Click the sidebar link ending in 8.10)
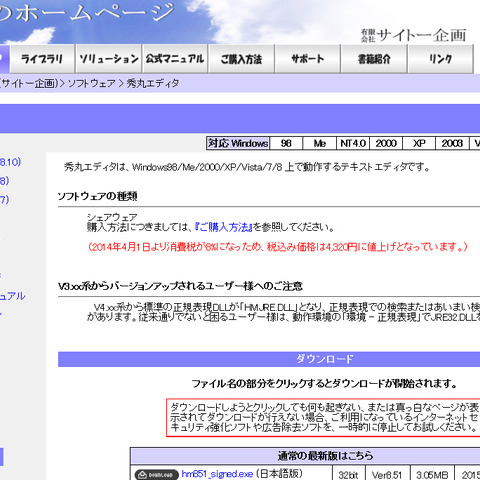This screenshot has height=480, width=480. tap(10, 162)
